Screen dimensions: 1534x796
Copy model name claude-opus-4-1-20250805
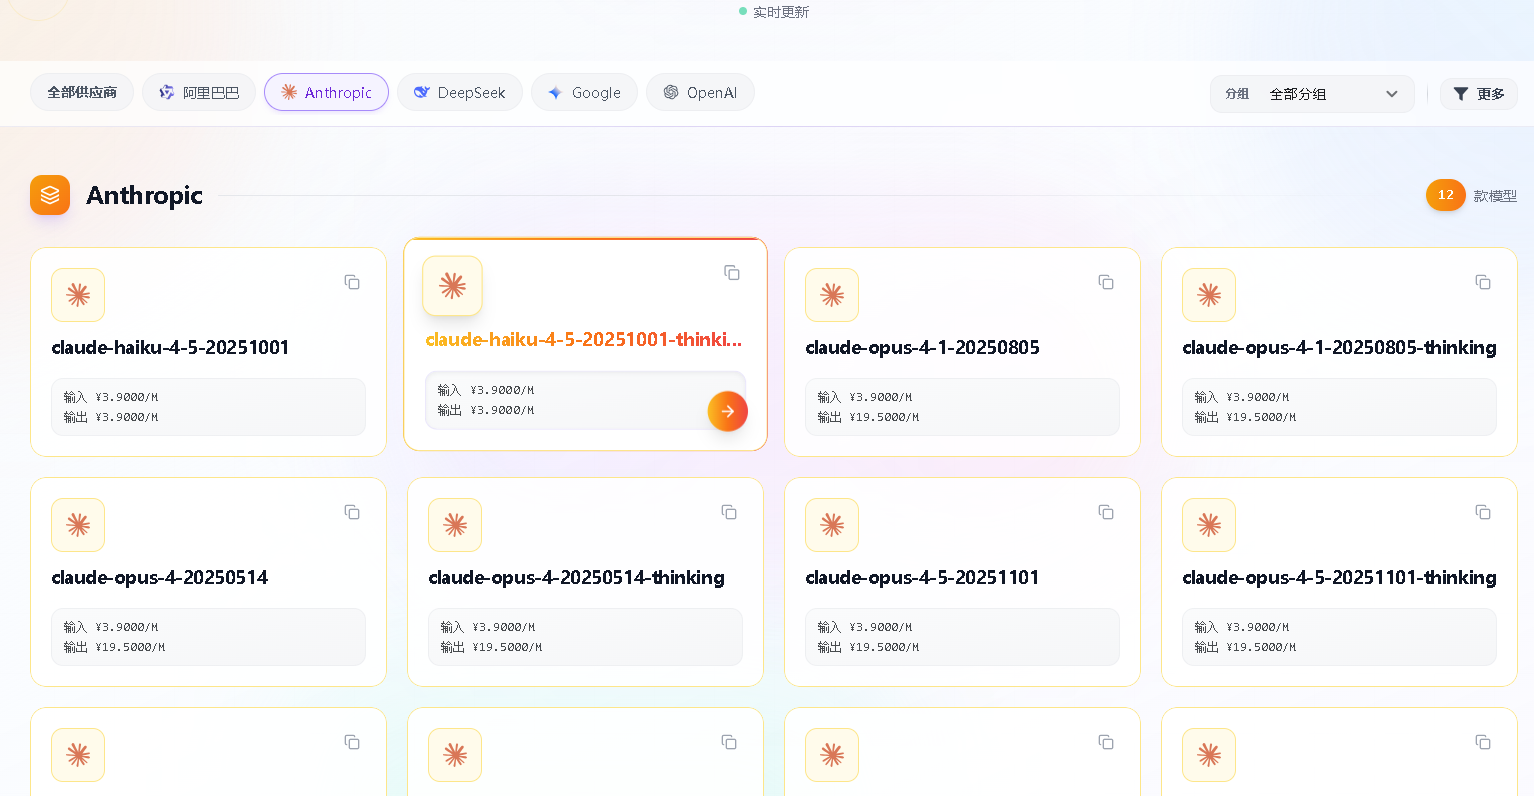[1106, 282]
